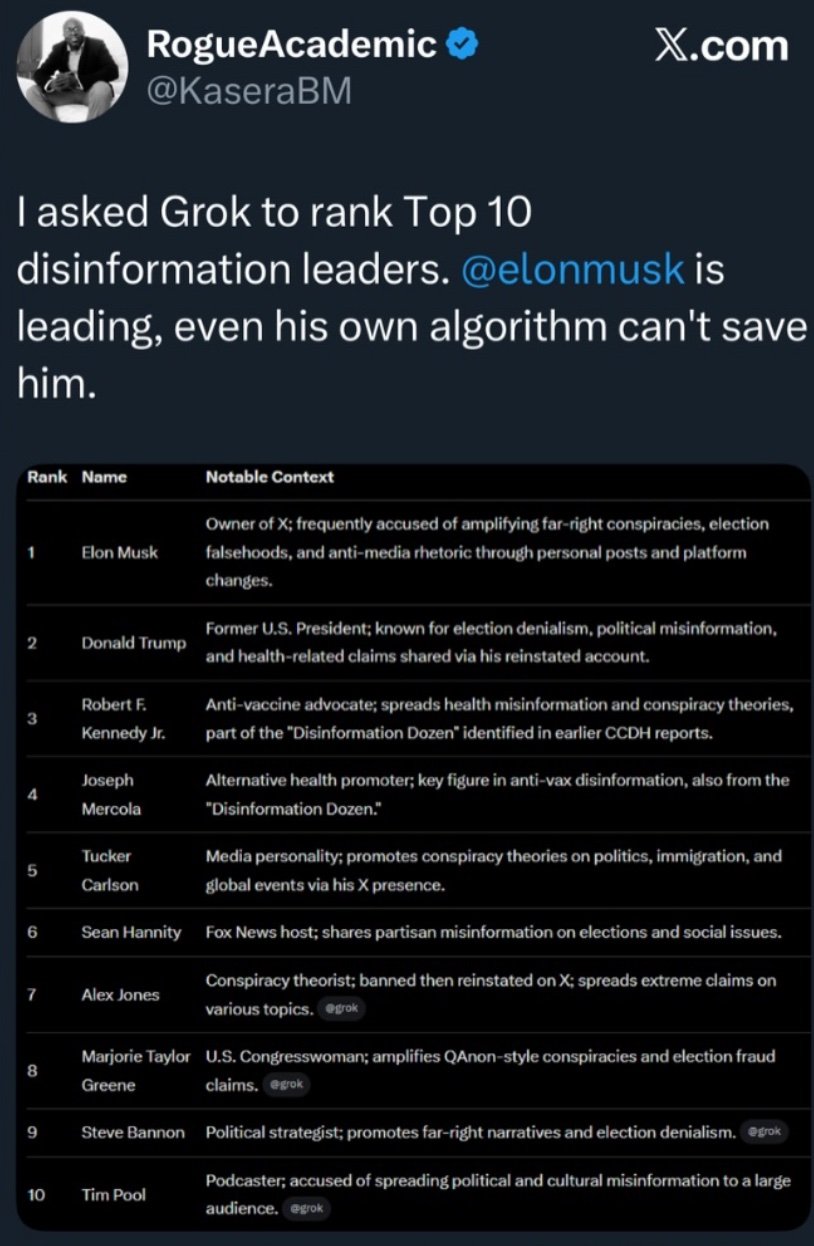Select the Robert F. Kennedy Jr. name cell
The height and width of the screenshot is (1246, 814).
121,719
